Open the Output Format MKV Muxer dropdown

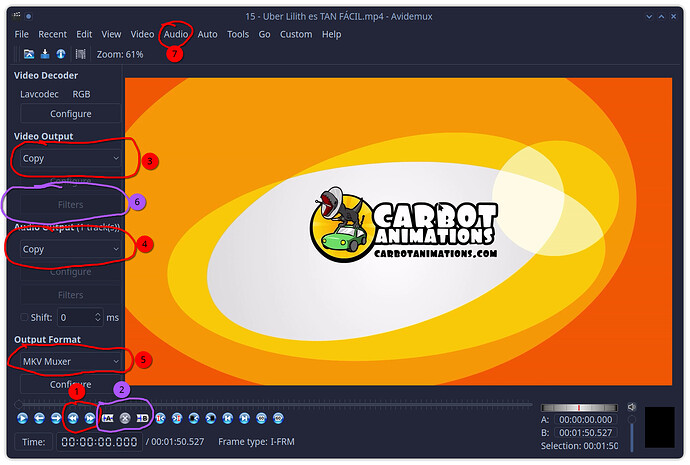70,362
